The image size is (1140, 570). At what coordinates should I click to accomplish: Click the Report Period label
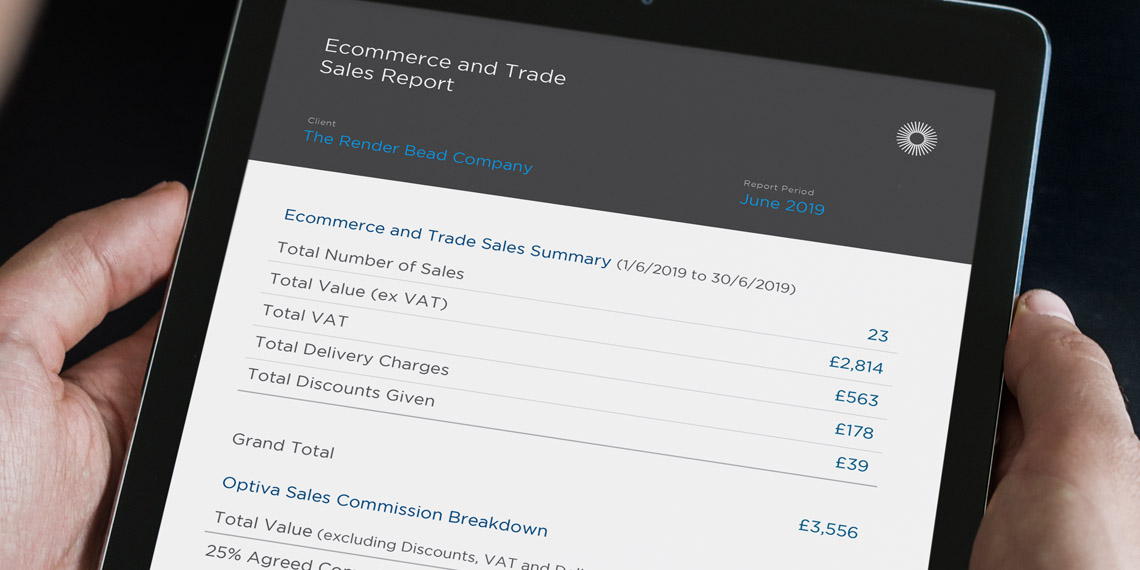778,187
